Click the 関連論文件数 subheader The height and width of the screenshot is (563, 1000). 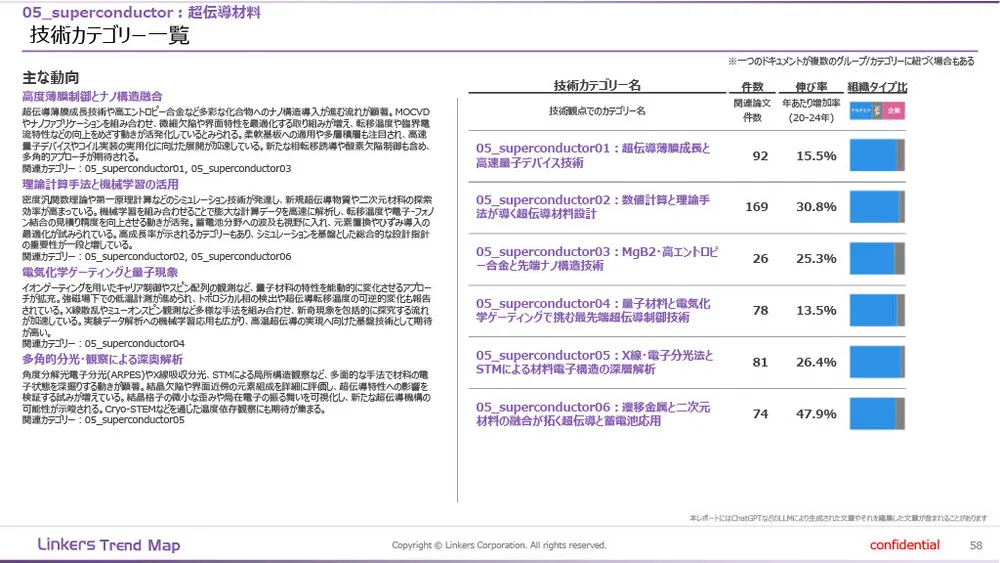point(753,110)
